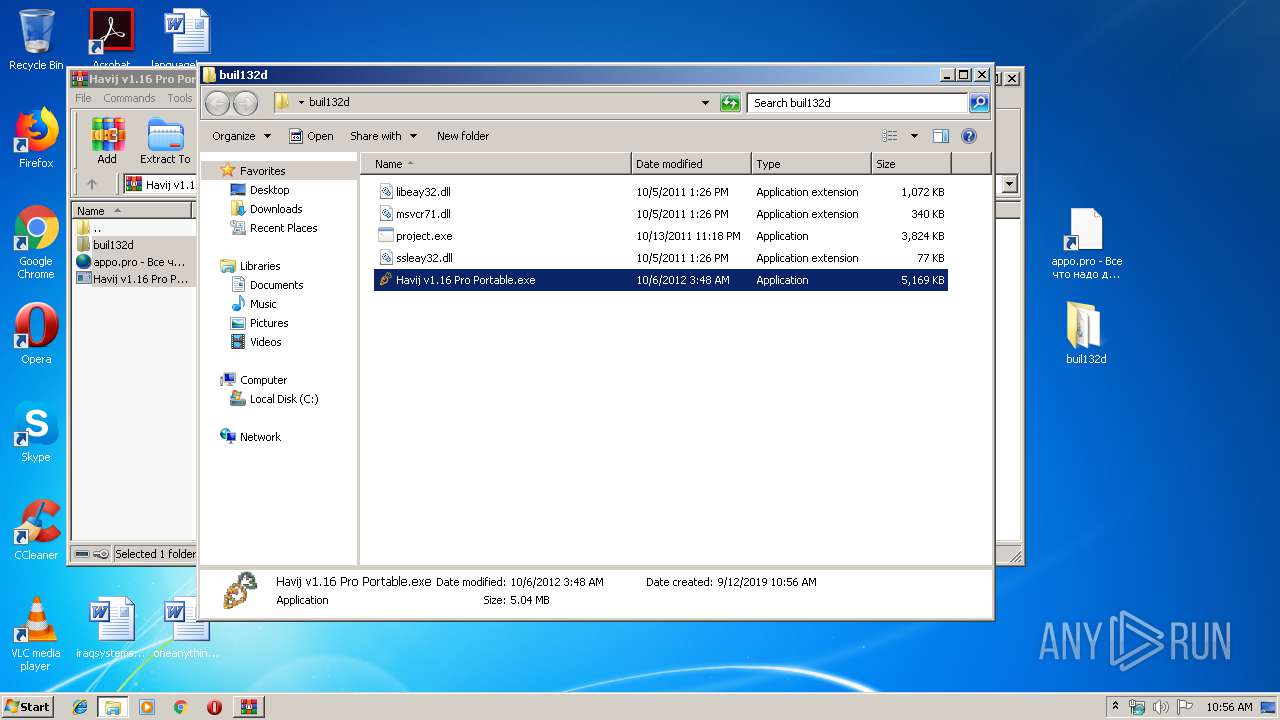Click Chrome icon in taskbar
Viewport: 1280px width, 720px height.
(x=180, y=707)
